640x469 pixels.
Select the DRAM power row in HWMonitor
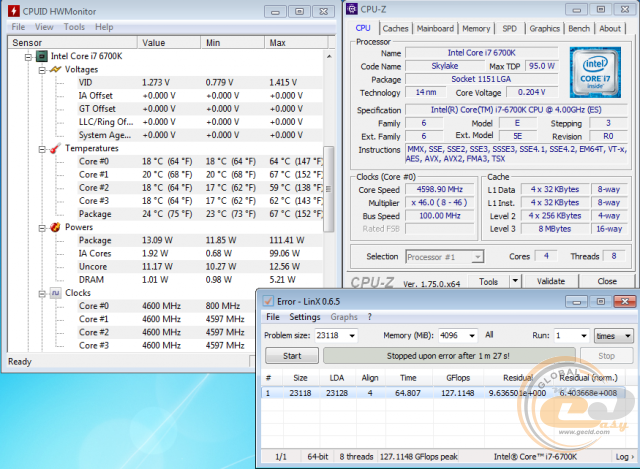tap(200, 280)
